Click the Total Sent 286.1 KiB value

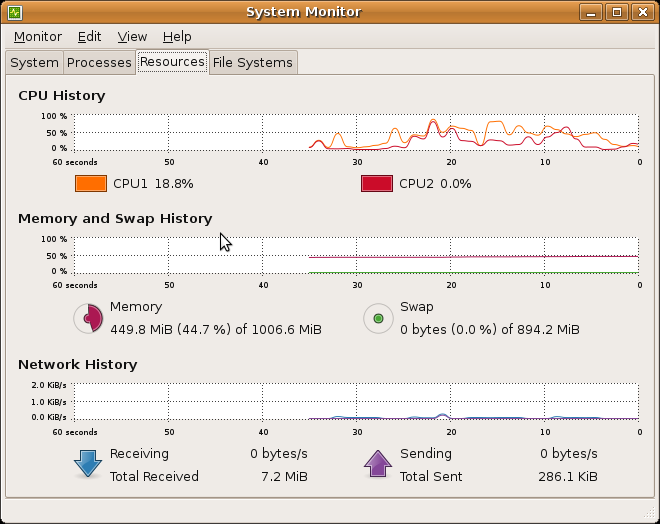pos(568,476)
